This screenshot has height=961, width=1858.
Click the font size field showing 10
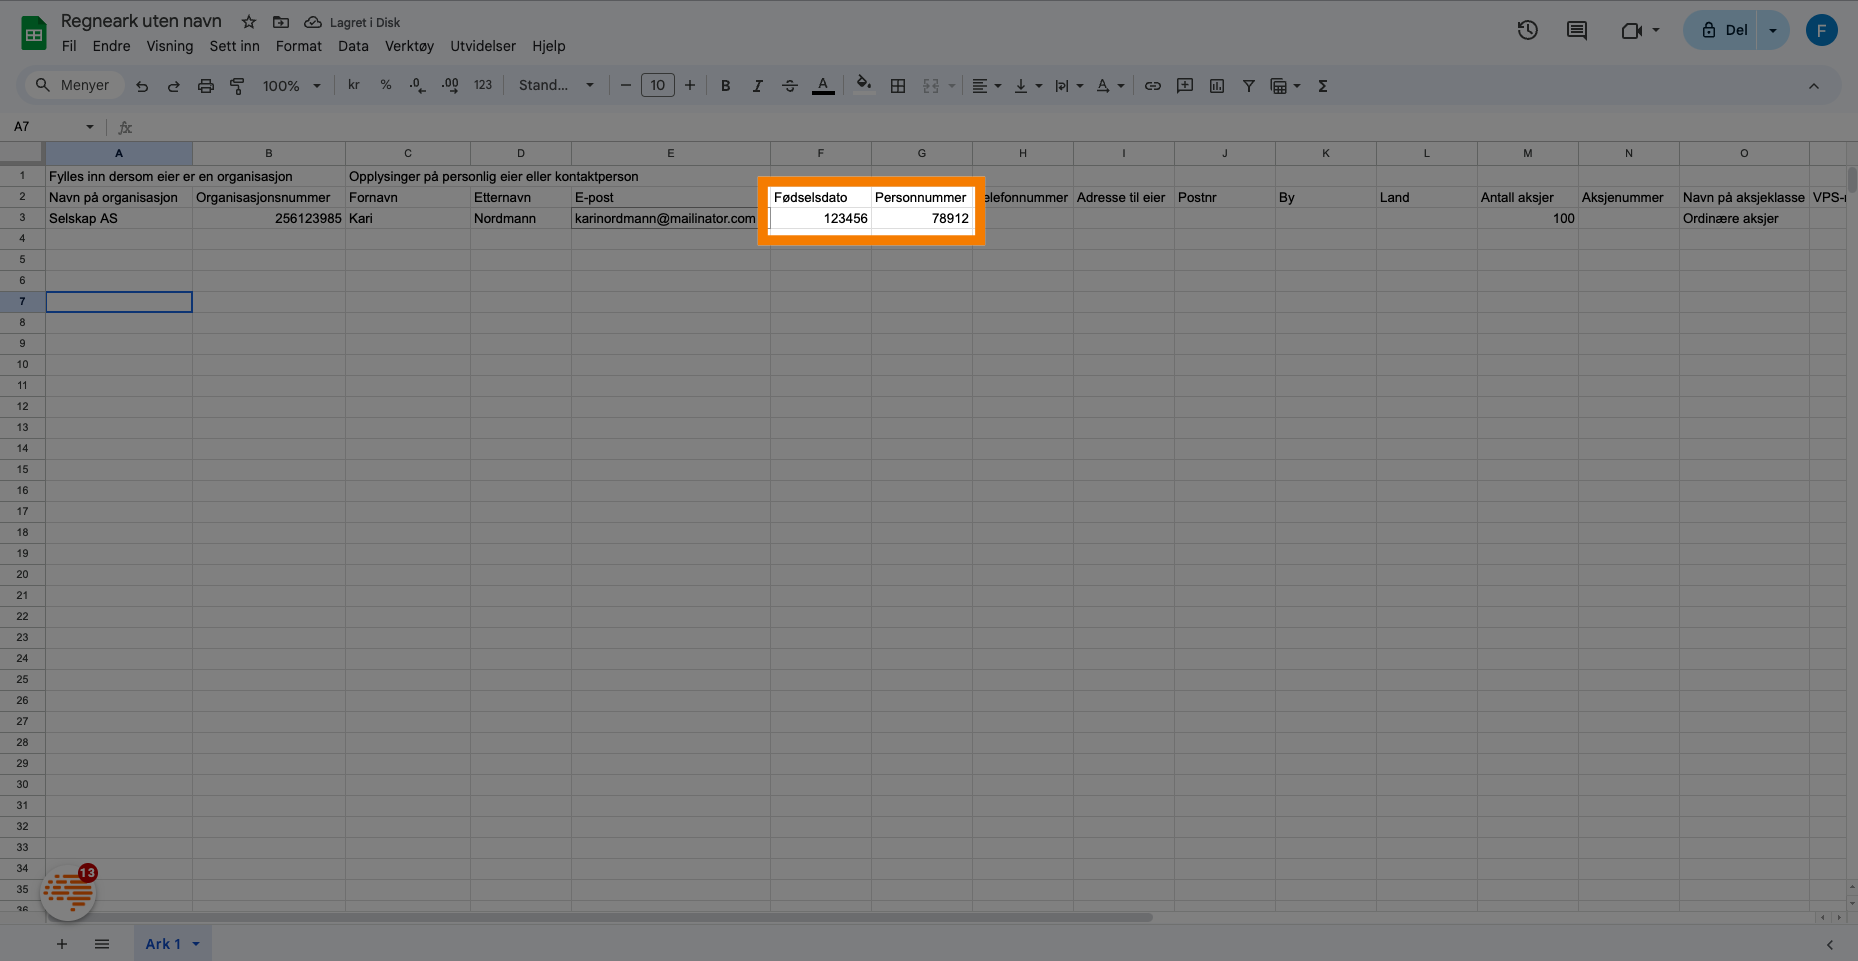[658, 85]
